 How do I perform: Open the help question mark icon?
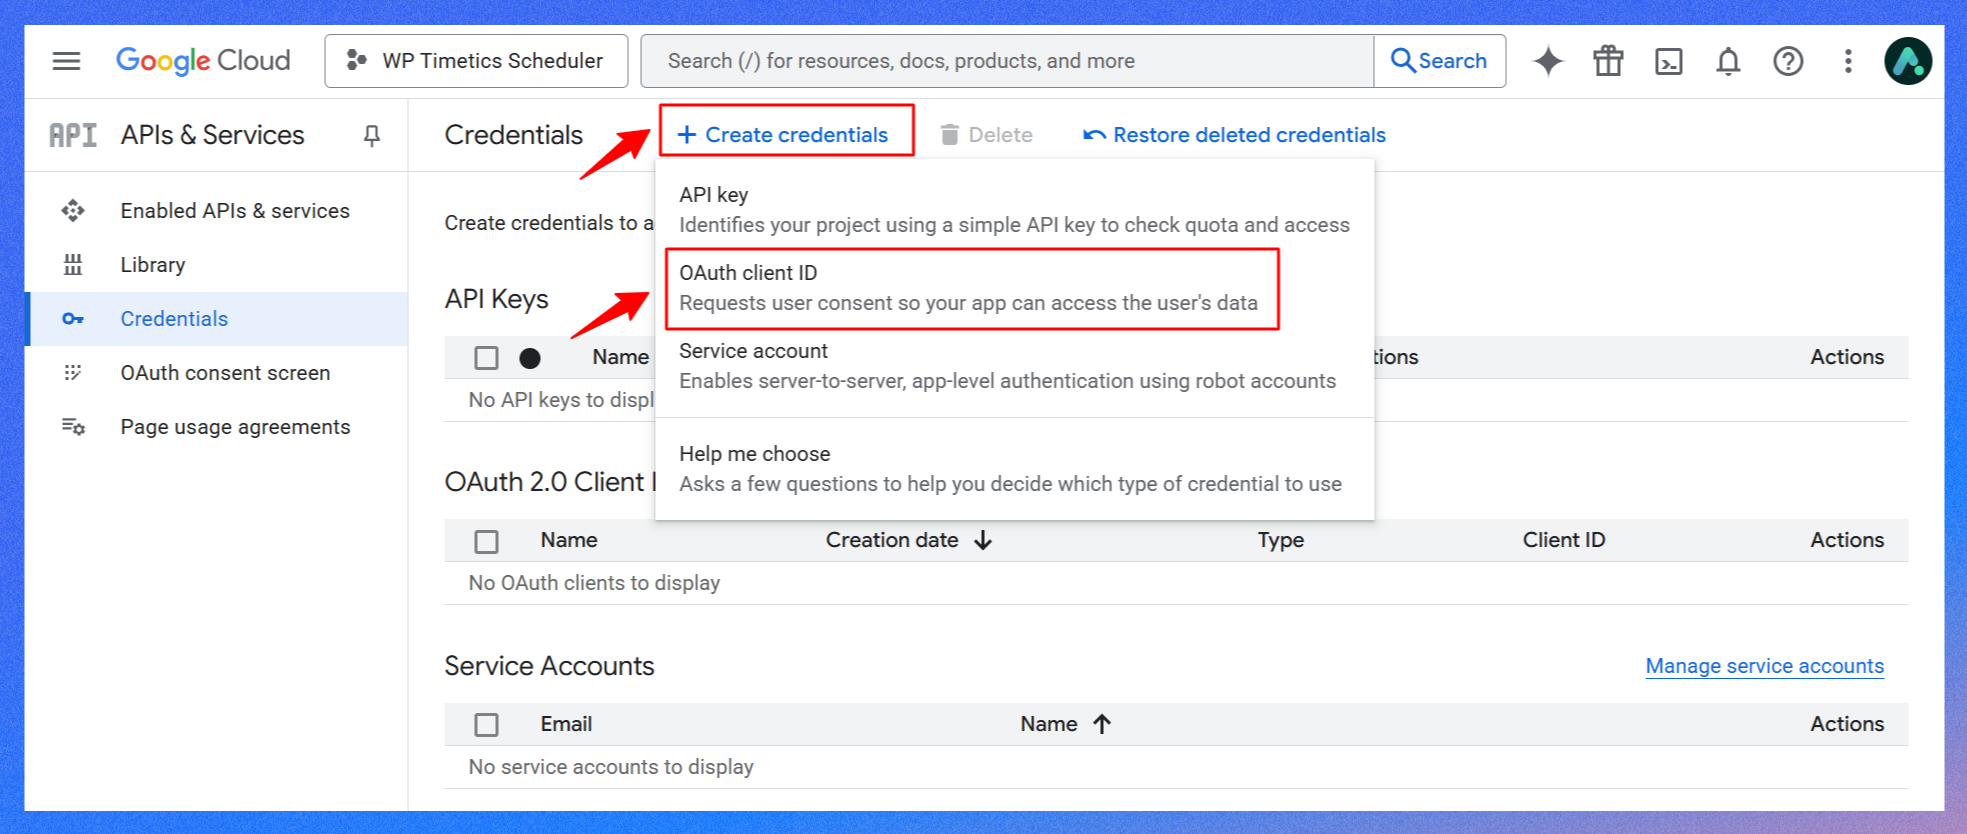tap(1788, 61)
